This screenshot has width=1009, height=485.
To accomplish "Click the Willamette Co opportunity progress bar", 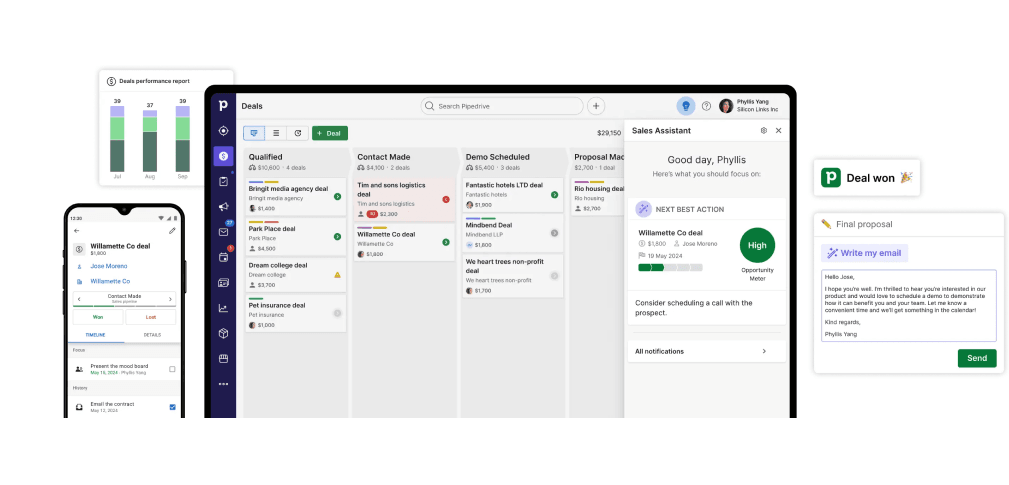I will (670, 268).
